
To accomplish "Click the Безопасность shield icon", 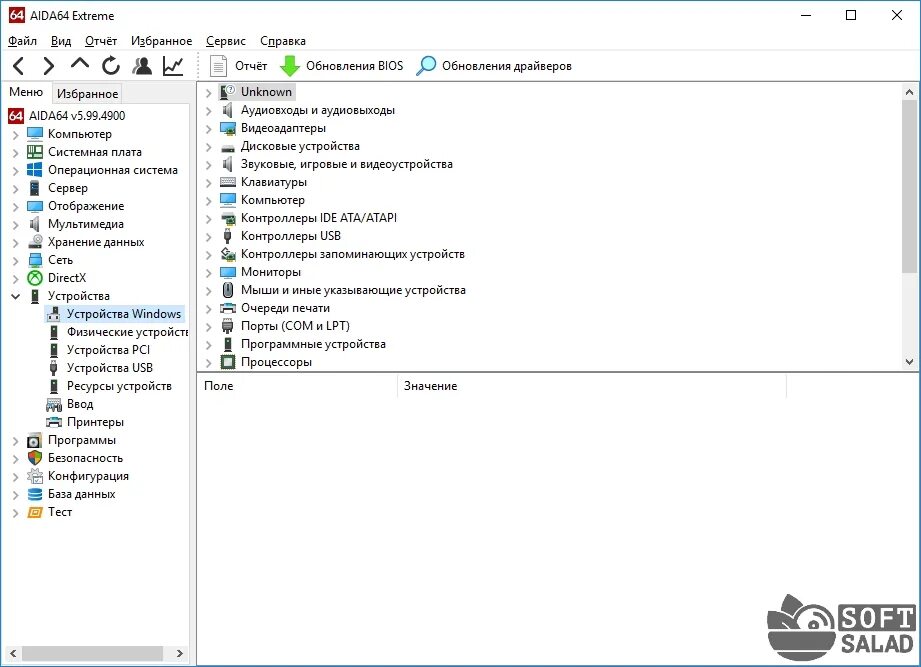I will 35,458.
